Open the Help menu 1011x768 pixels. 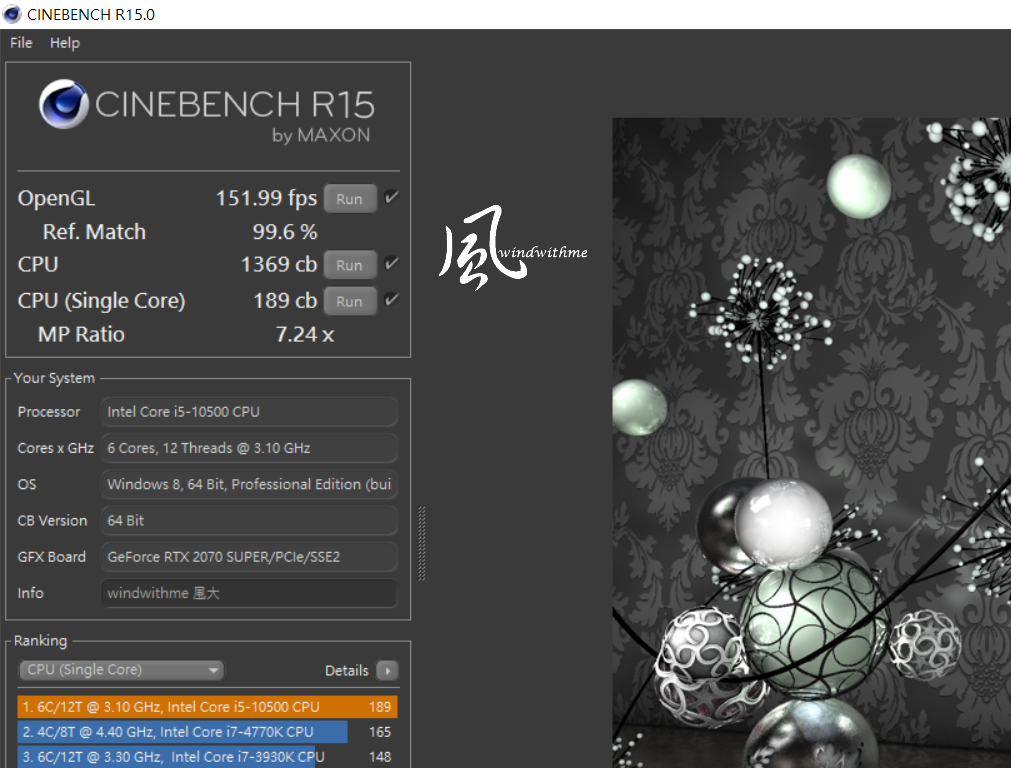(65, 43)
